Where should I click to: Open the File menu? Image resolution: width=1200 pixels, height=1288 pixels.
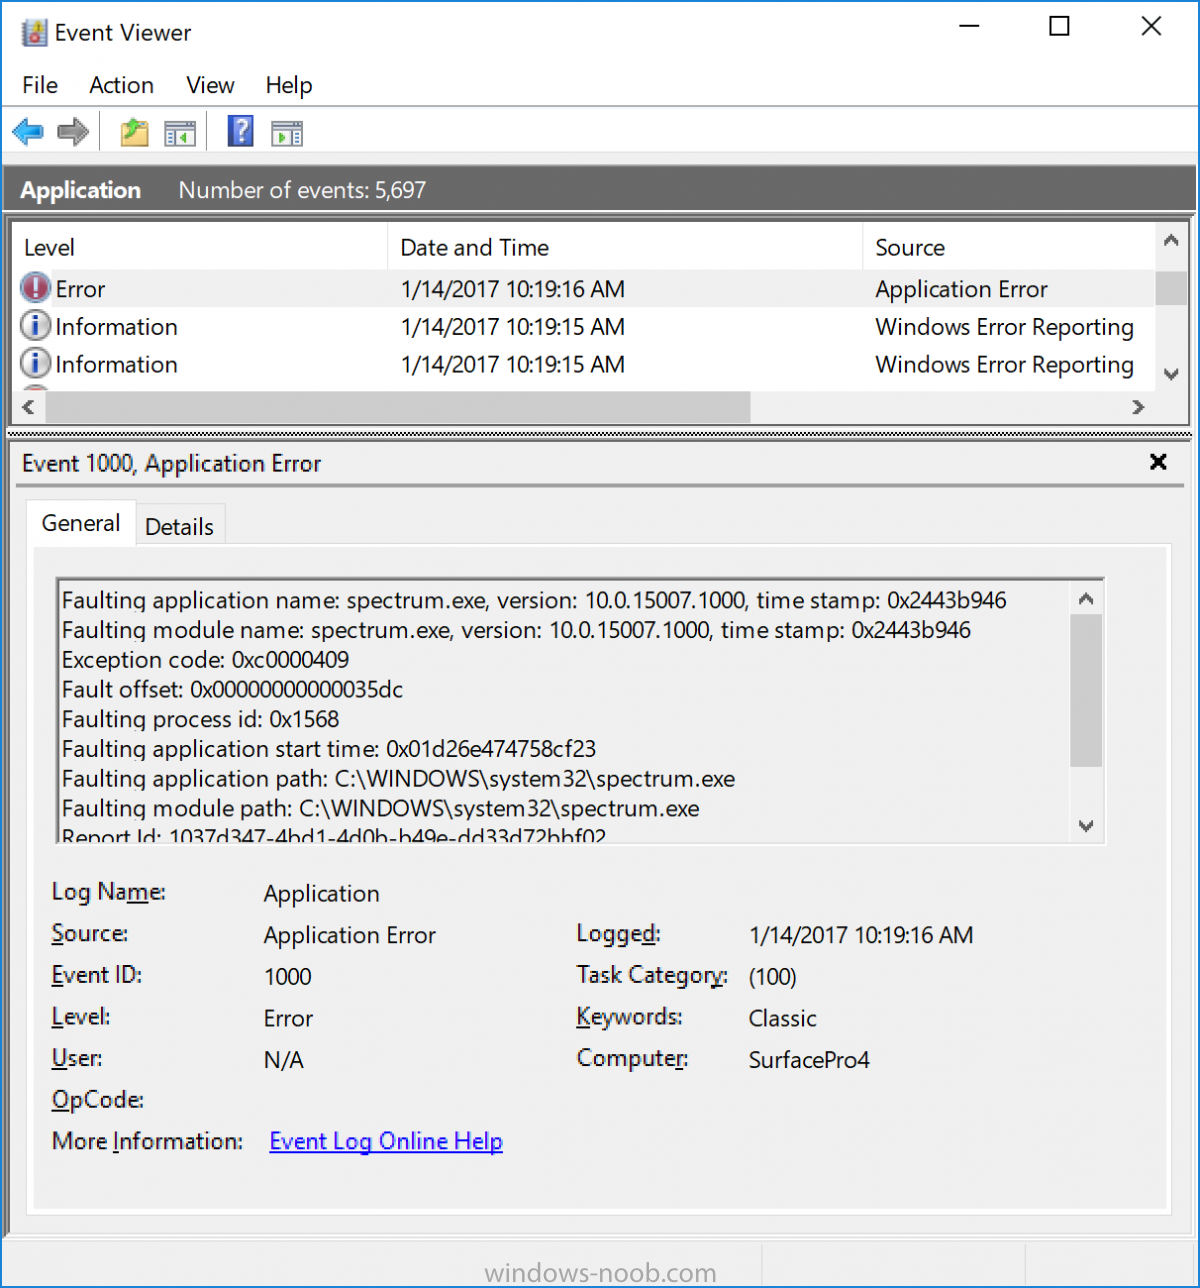[x=40, y=85]
